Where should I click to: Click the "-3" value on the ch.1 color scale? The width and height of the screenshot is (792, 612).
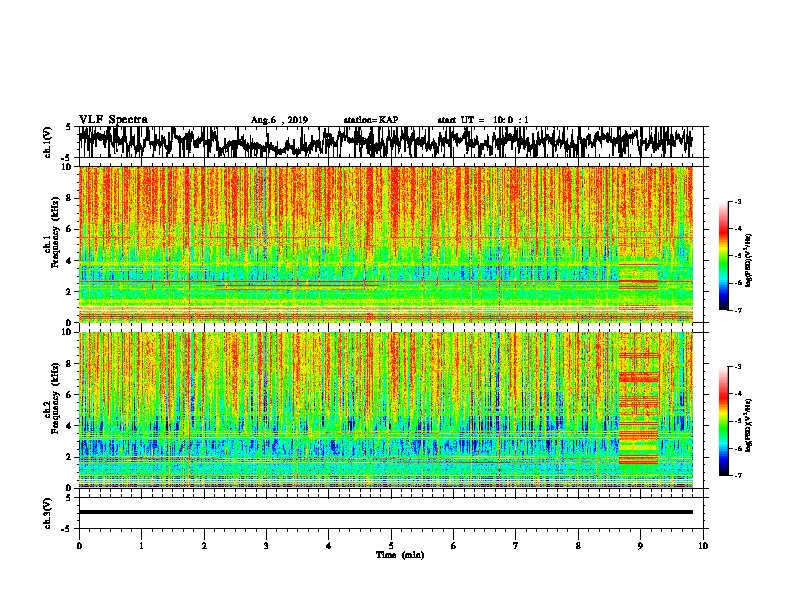(737, 202)
